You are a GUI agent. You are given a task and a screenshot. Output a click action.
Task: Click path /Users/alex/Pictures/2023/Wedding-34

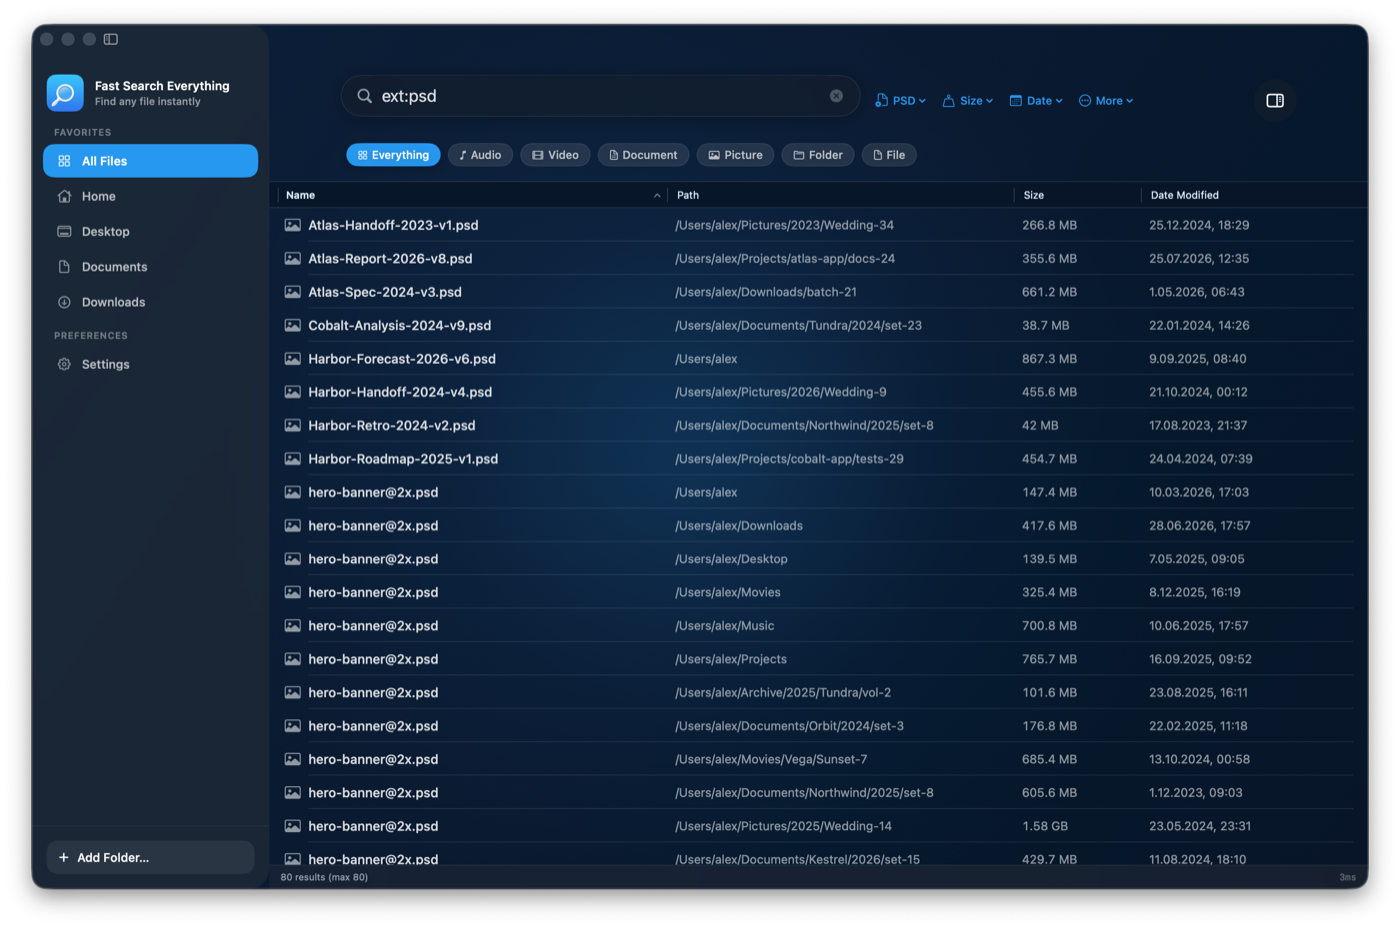pos(784,225)
